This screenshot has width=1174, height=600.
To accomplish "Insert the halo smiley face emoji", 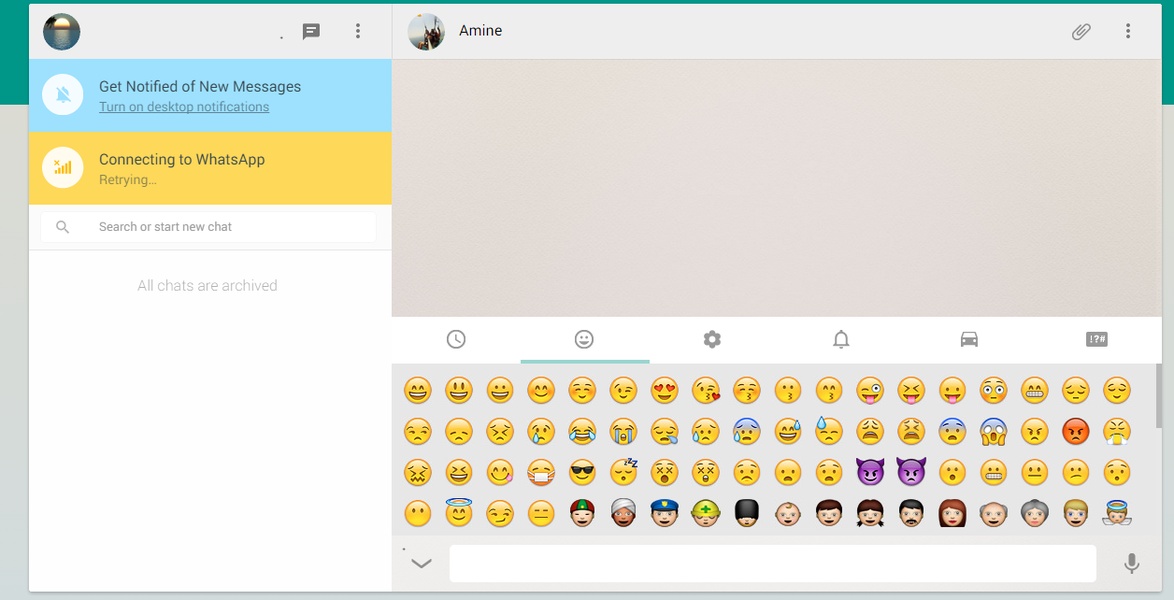I will 458,513.
